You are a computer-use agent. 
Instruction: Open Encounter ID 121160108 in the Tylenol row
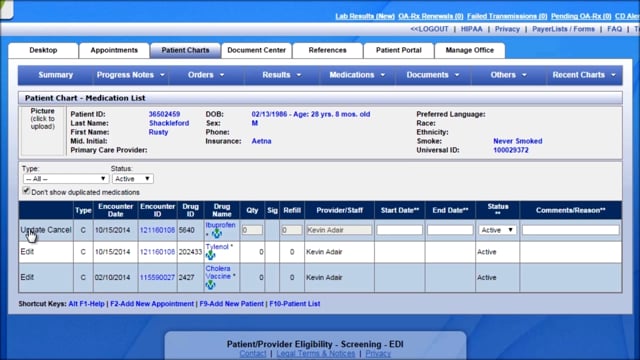pyautogui.click(x=157, y=252)
